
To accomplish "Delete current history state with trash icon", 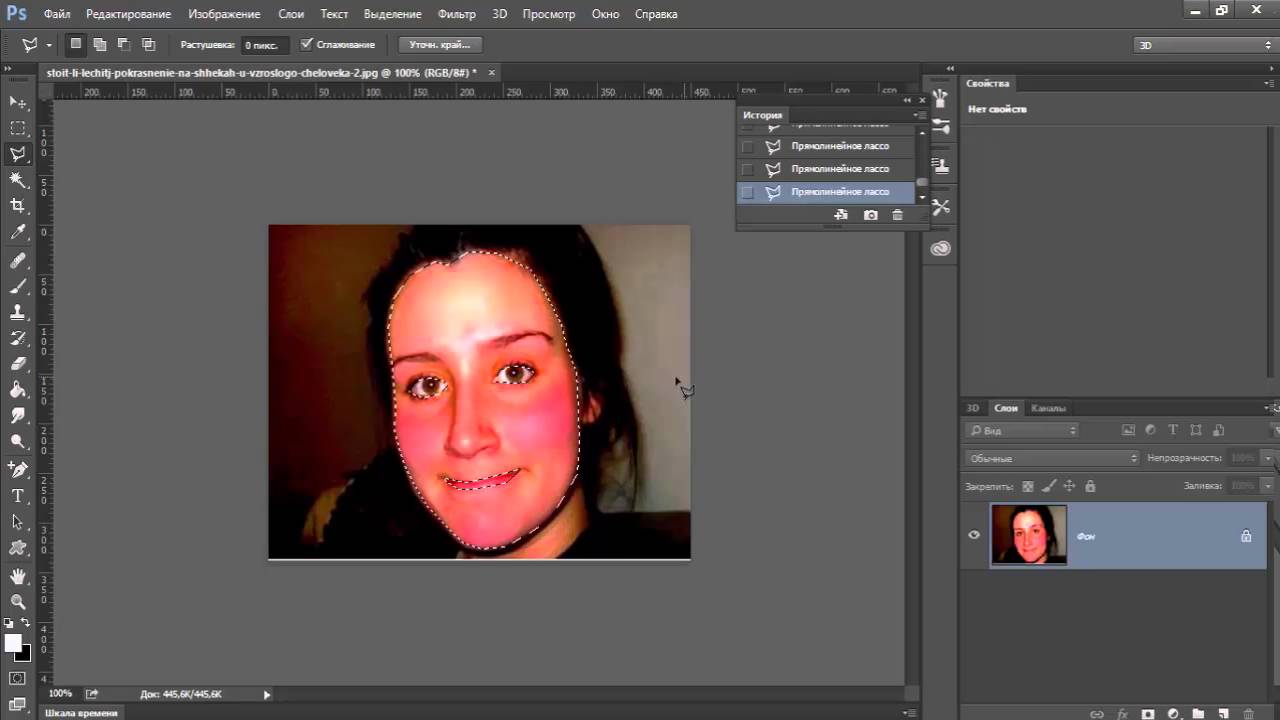I will [897, 215].
